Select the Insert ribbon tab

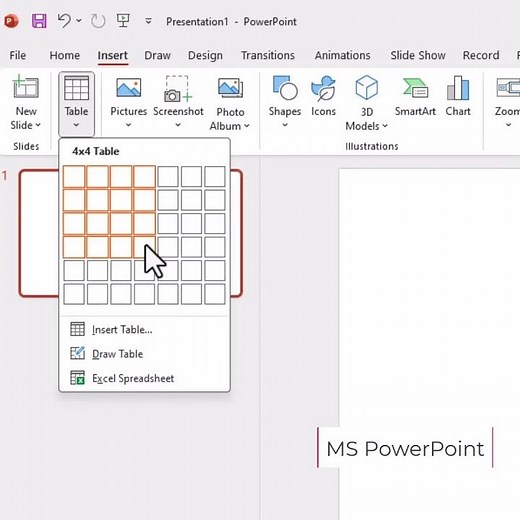coord(113,55)
